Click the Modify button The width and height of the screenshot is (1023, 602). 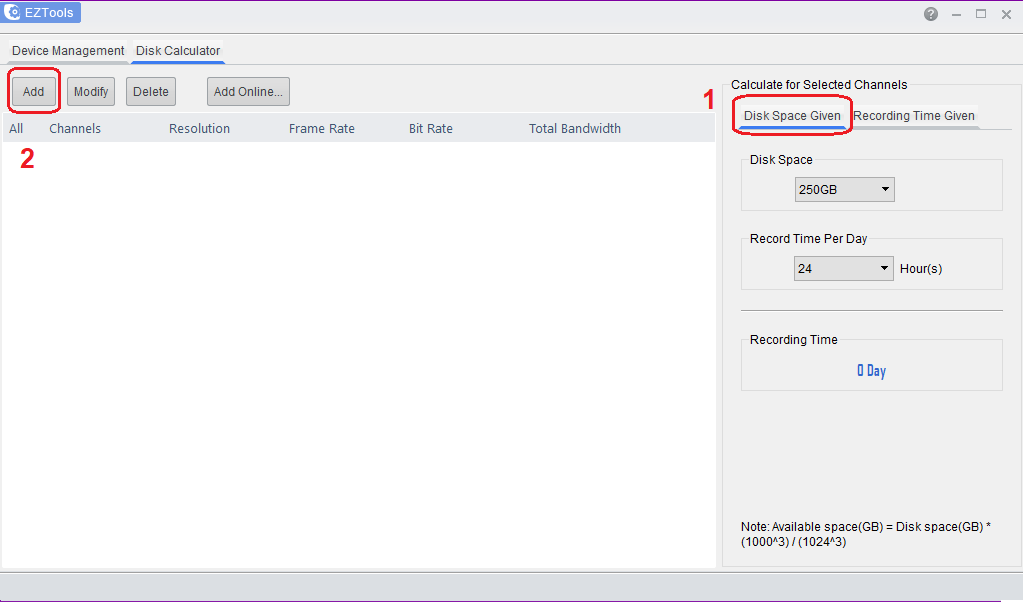pyautogui.click(x=90, y=91)
